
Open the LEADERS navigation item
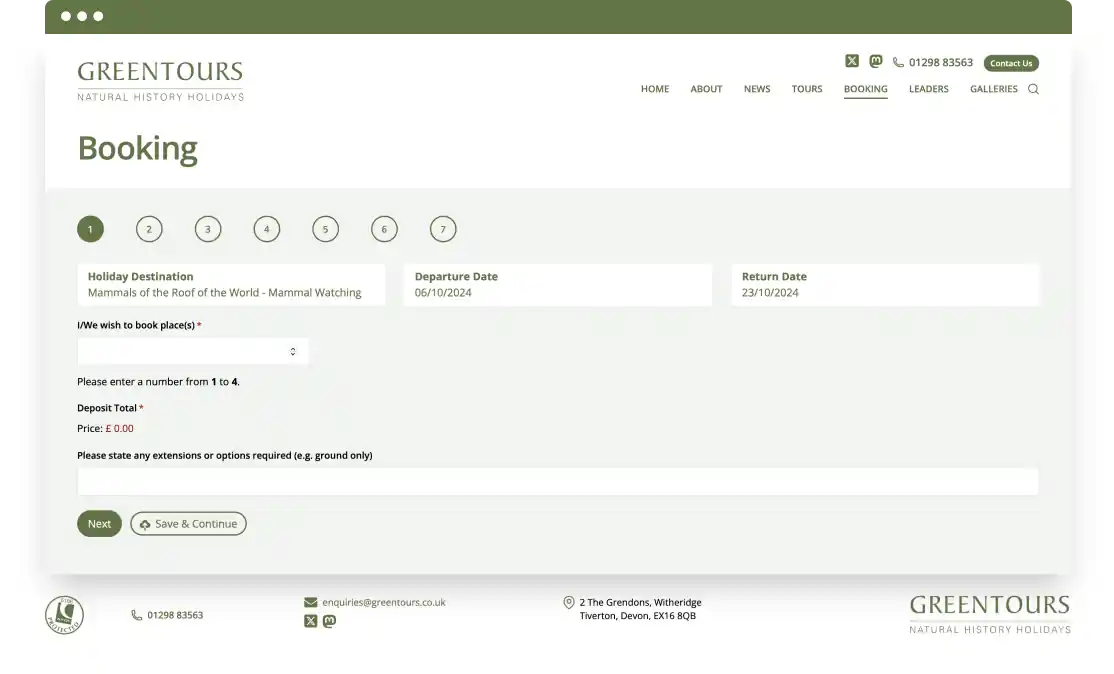[928, 89]
